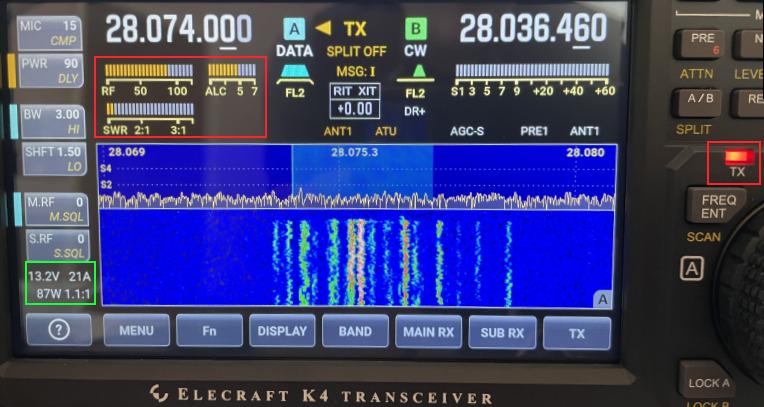This screenshot has width=764, height=407.
Task: Toggle the red TX indicator button
Action: point(736,162)
